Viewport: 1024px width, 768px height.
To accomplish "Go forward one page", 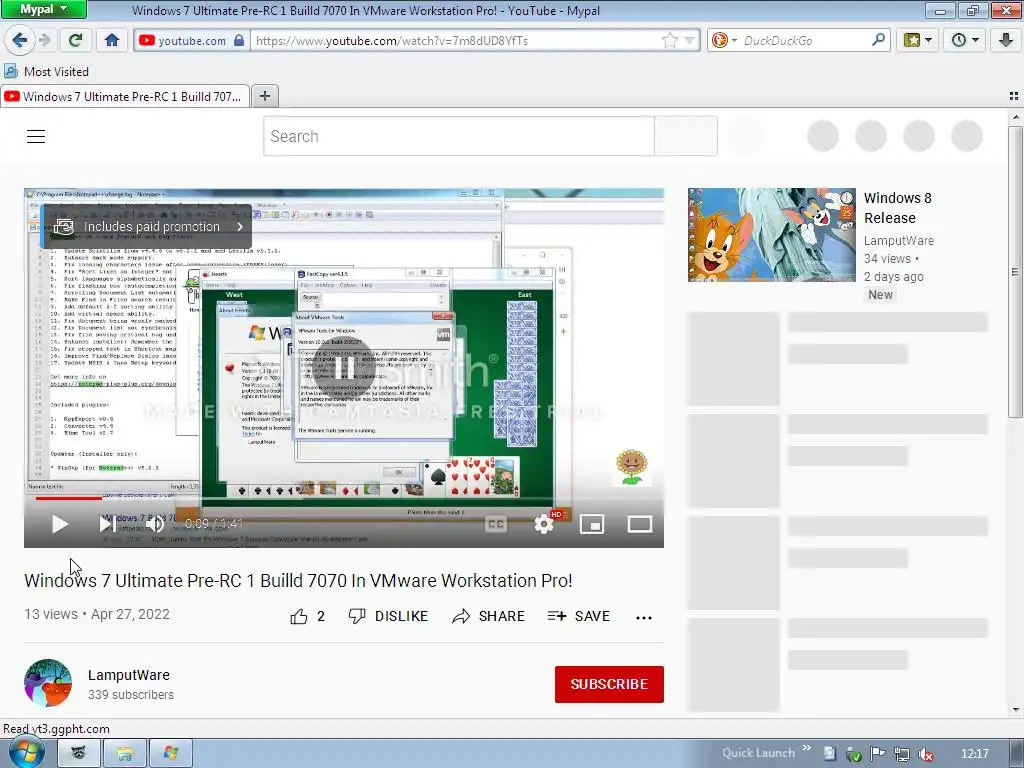I will click(x=45, y=40).
